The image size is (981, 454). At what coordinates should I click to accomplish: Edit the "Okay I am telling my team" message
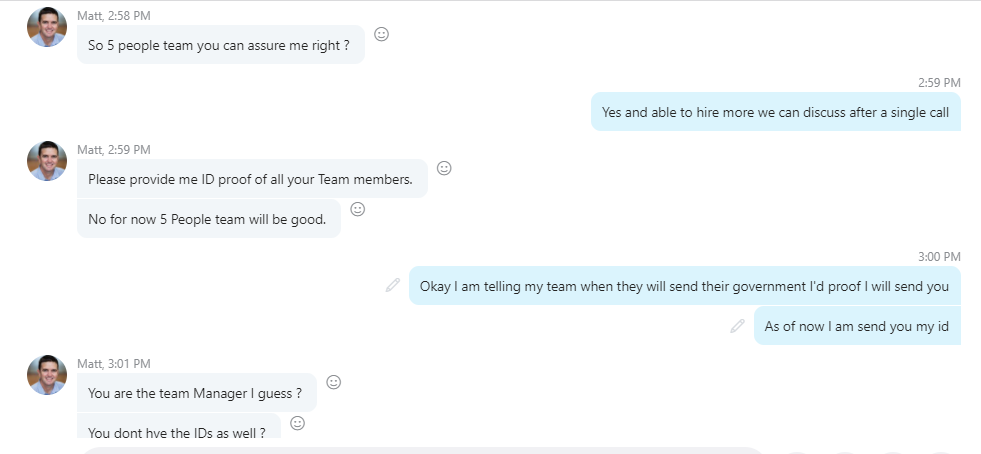point(393,285)
